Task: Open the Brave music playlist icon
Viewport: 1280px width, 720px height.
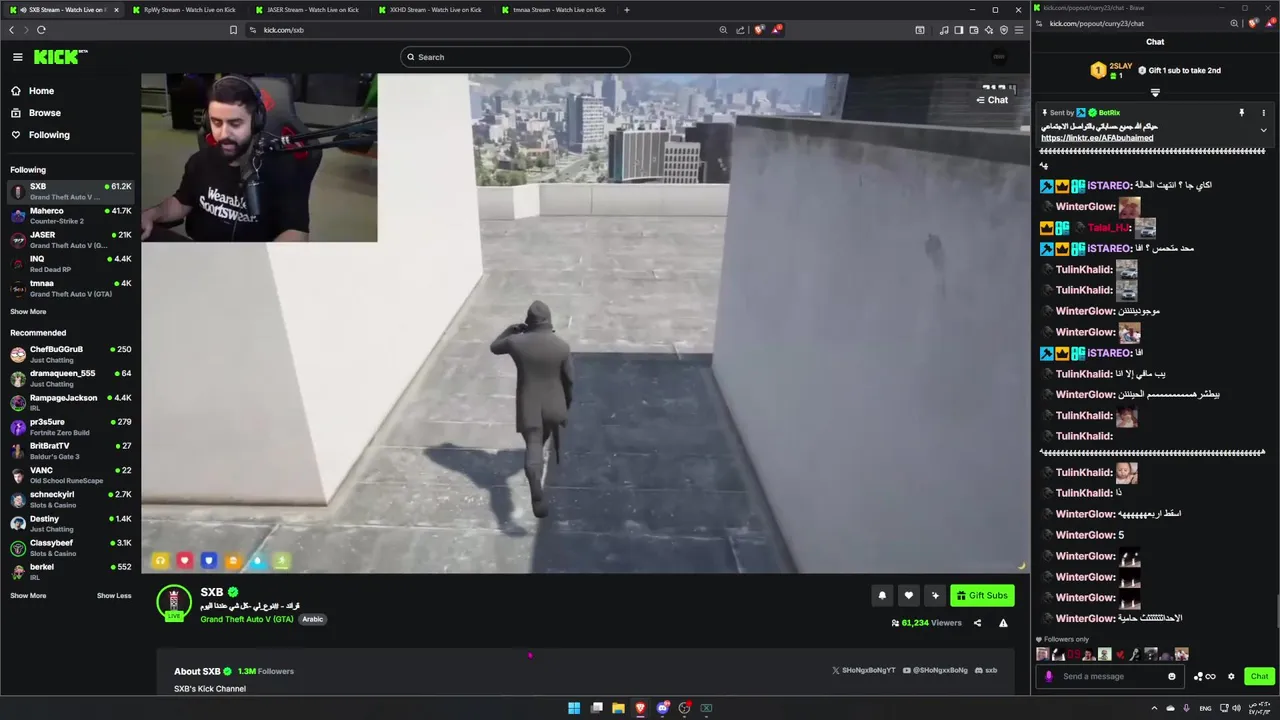Action: pyautogui.click(x=944, y=30)
